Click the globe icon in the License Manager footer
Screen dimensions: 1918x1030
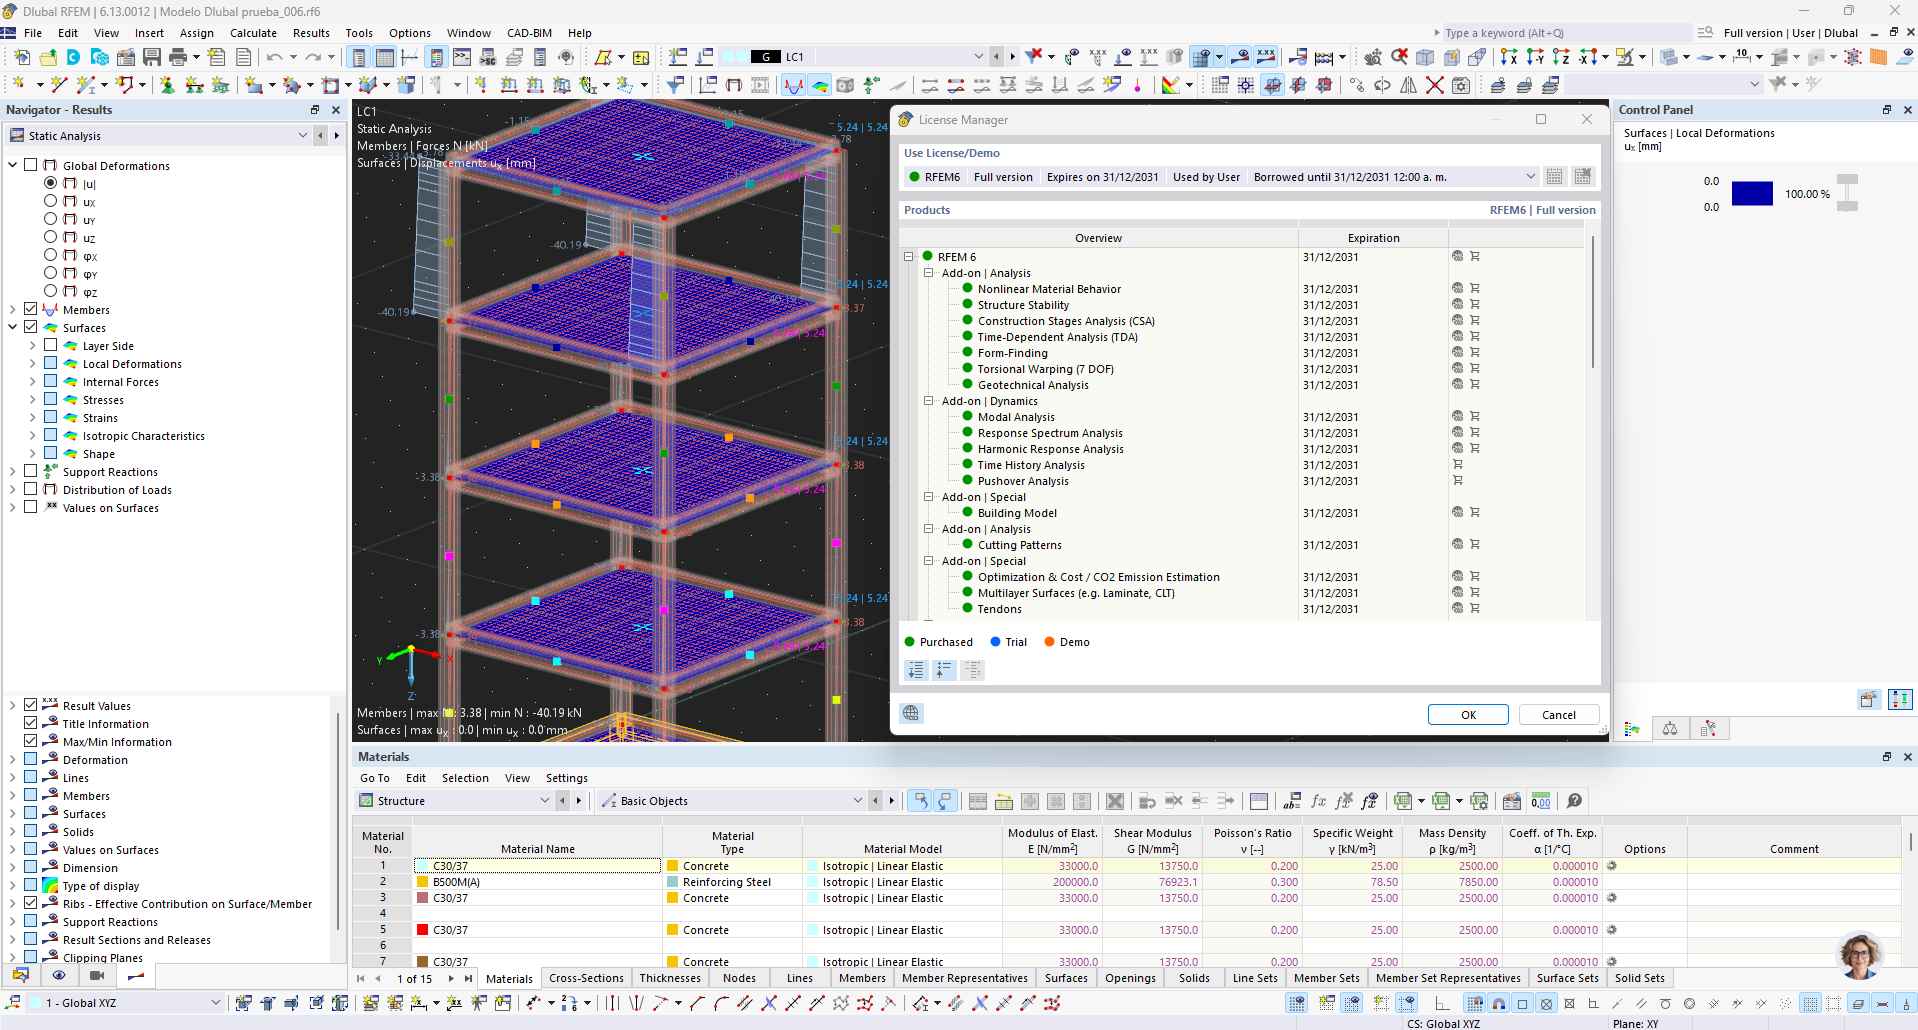pyautogui.click(x=911, y=713)
